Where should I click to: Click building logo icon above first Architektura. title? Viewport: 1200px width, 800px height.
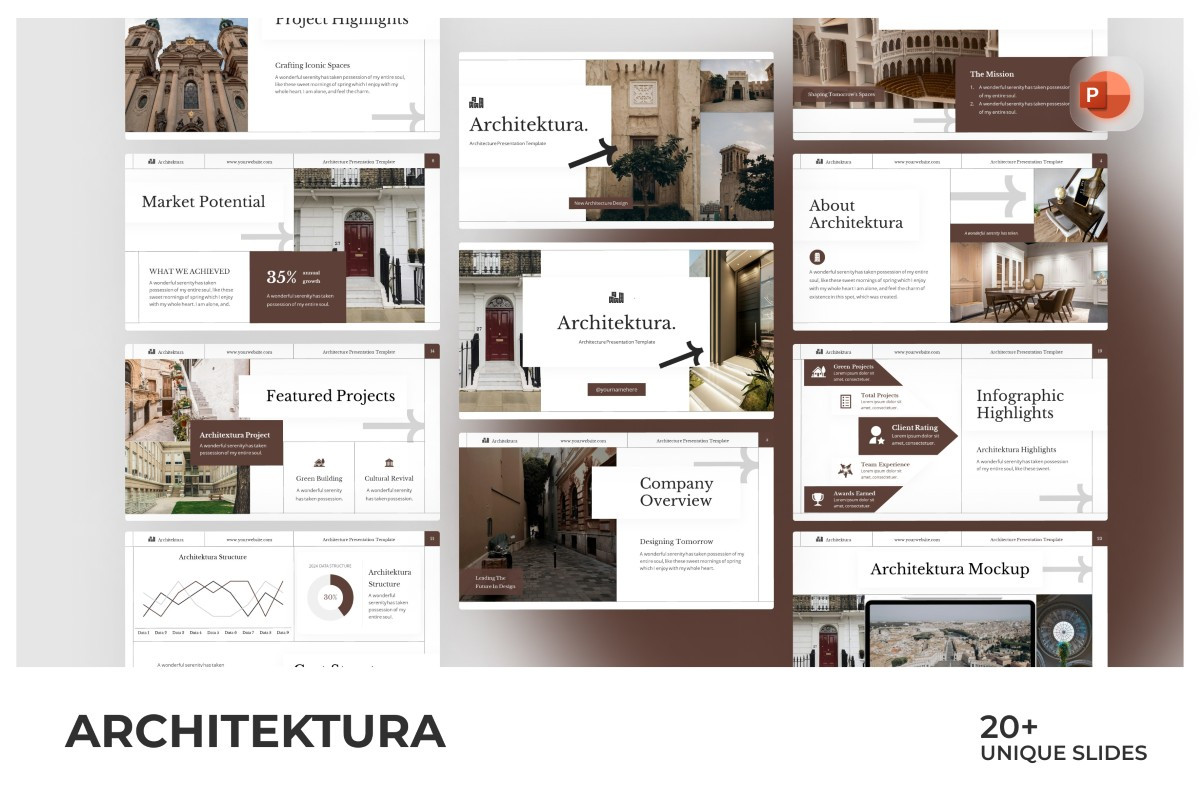point(476,102)
